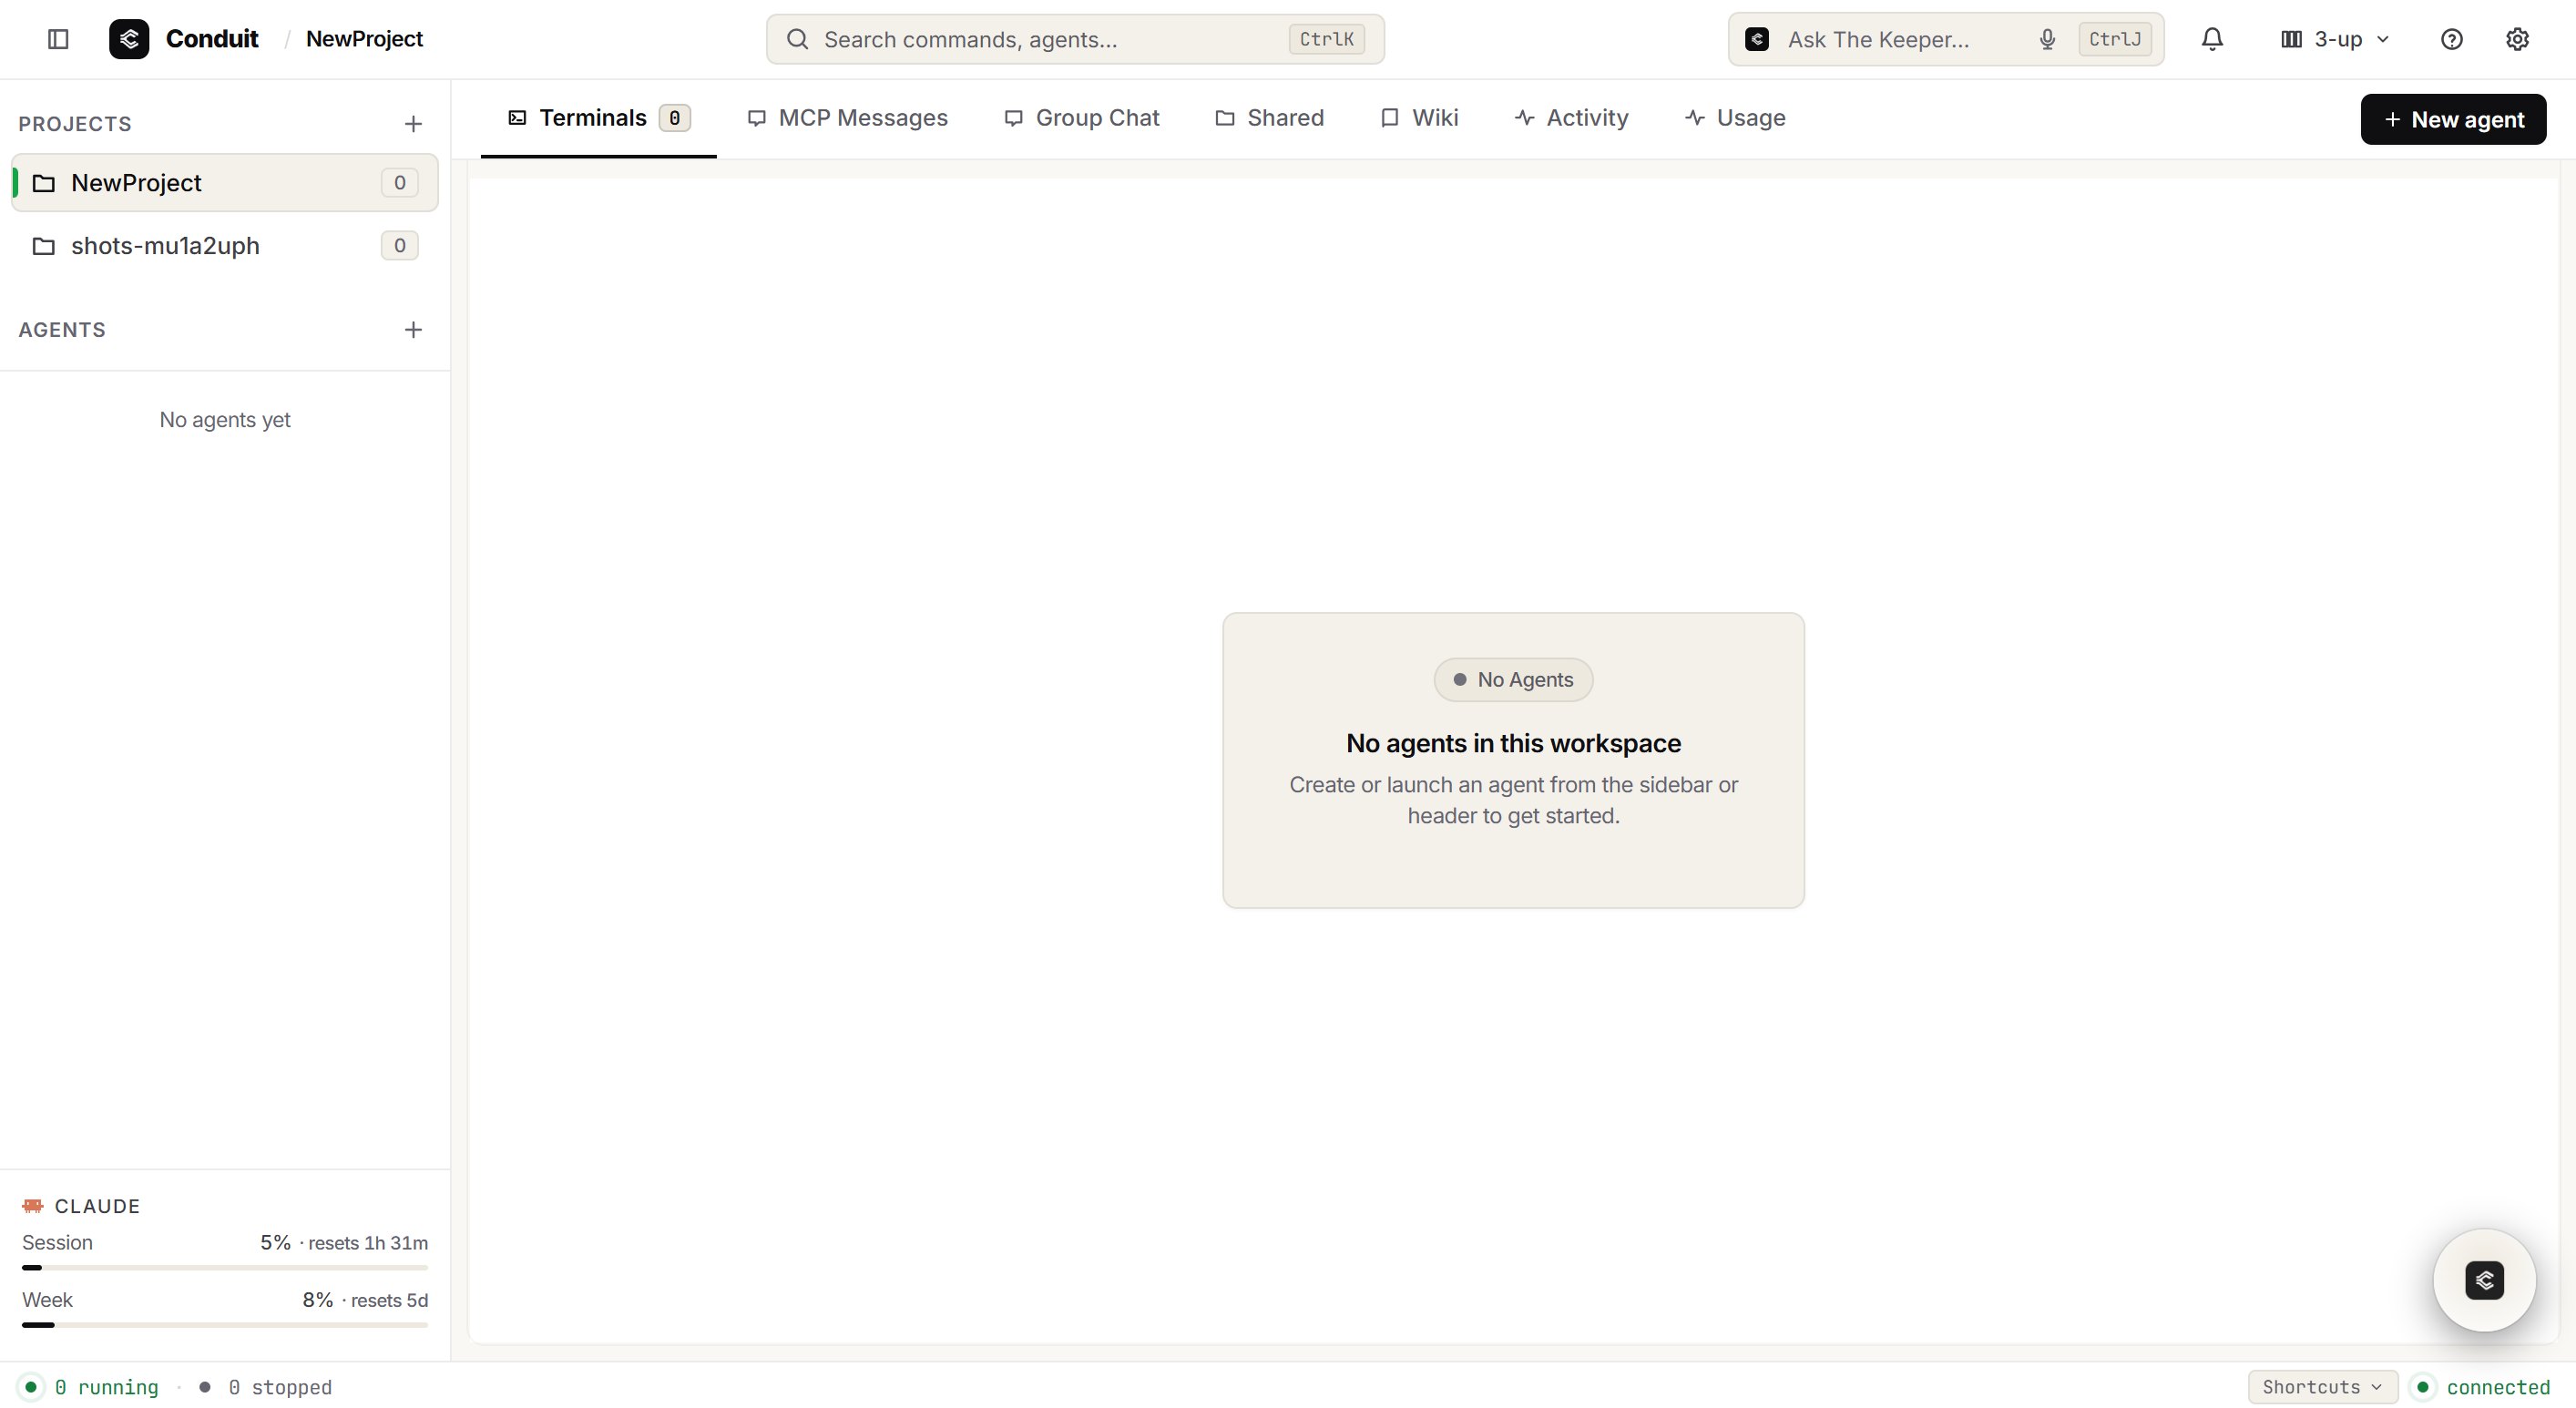2576x1408 pixels.
Task: Select the NewProject project row
Action: (x=225, y=183)
